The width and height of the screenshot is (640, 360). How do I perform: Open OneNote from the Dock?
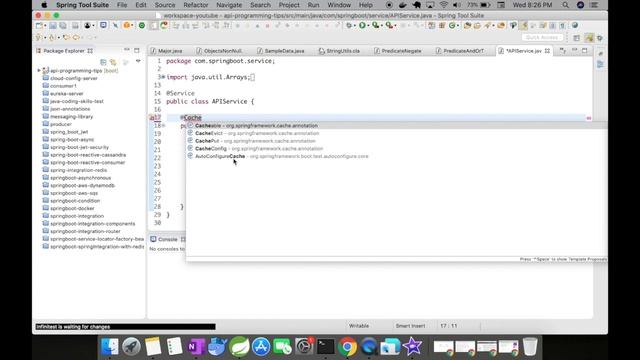click(196, 347)
